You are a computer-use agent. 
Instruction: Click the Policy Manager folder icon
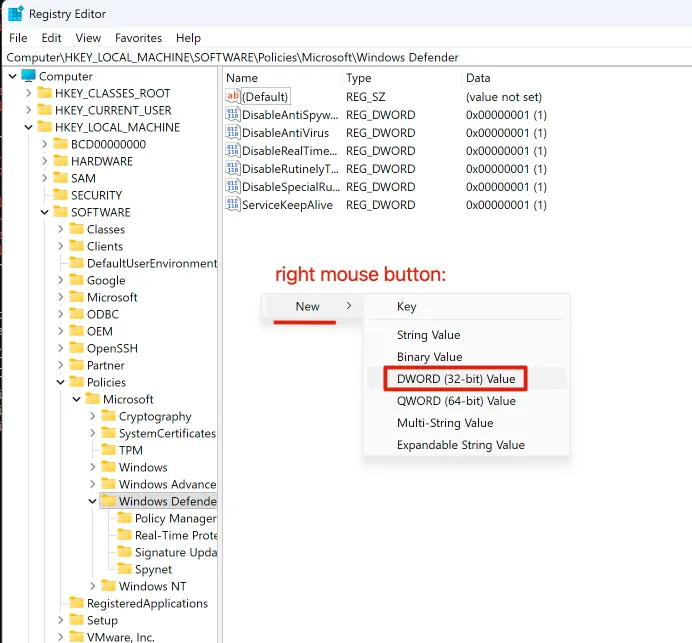tap(125, 518)
